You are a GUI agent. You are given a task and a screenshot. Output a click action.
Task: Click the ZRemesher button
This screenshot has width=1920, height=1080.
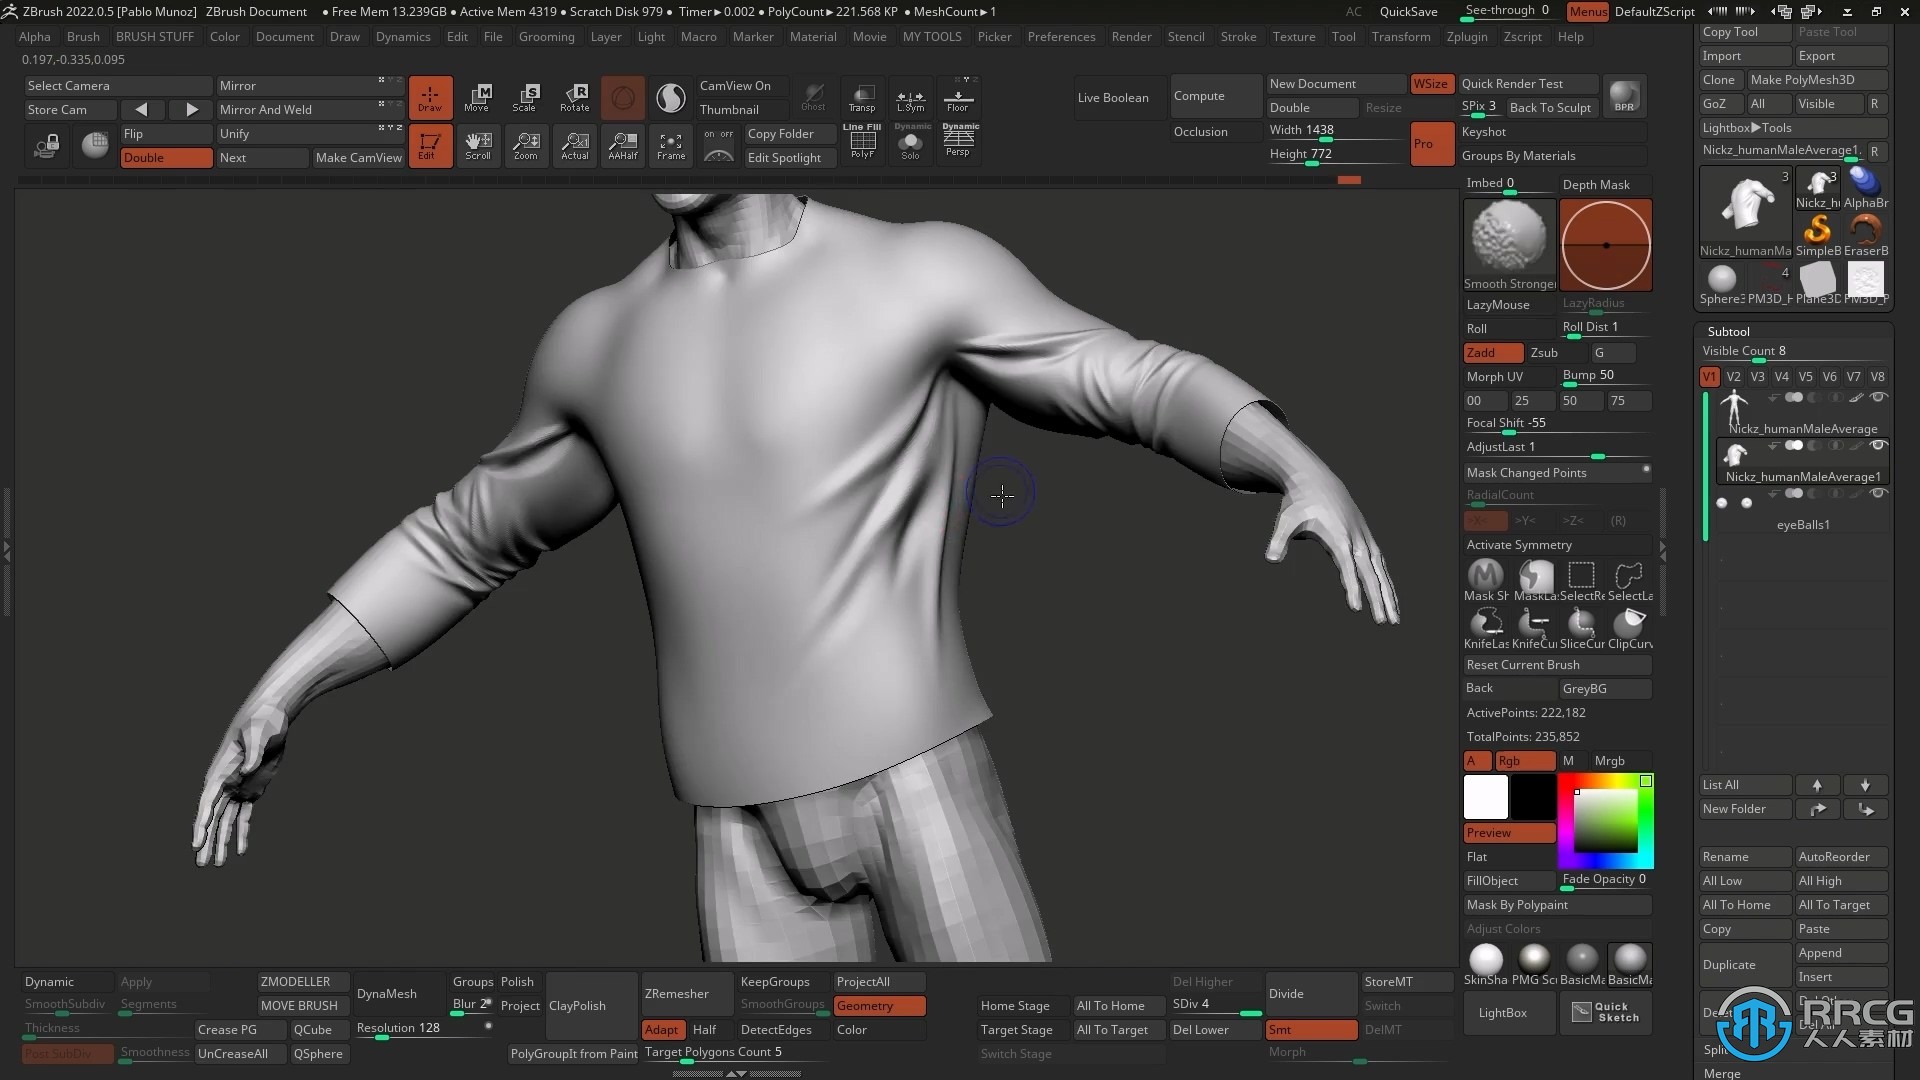(685, 993)
